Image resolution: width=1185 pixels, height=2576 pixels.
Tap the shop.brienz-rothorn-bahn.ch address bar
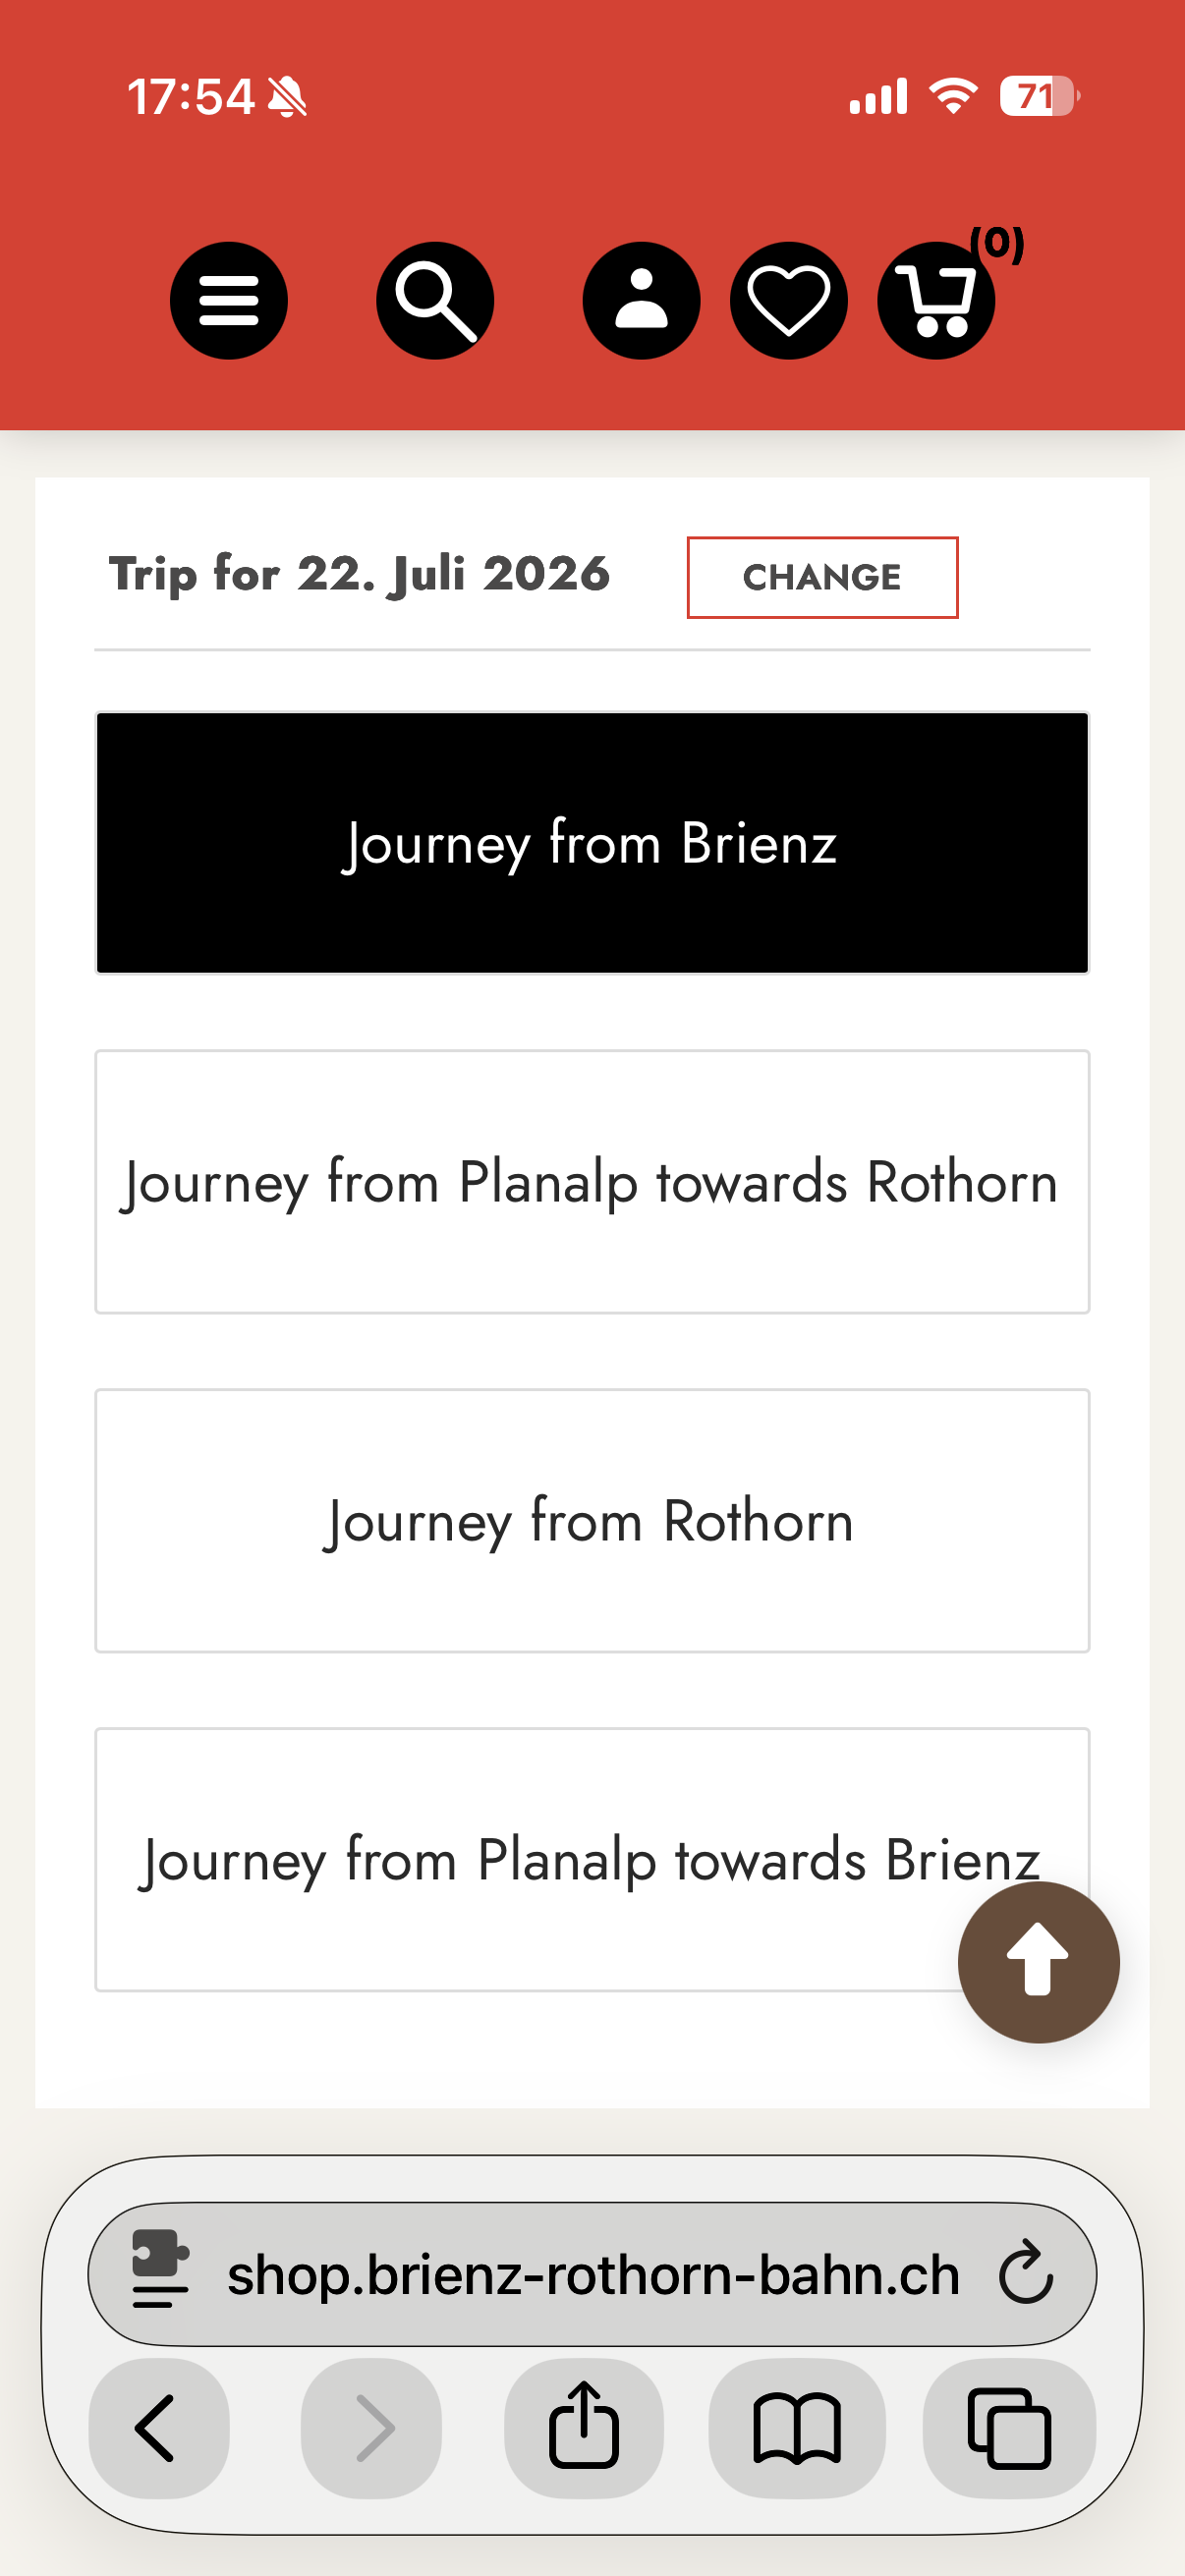pos(592,2274)
